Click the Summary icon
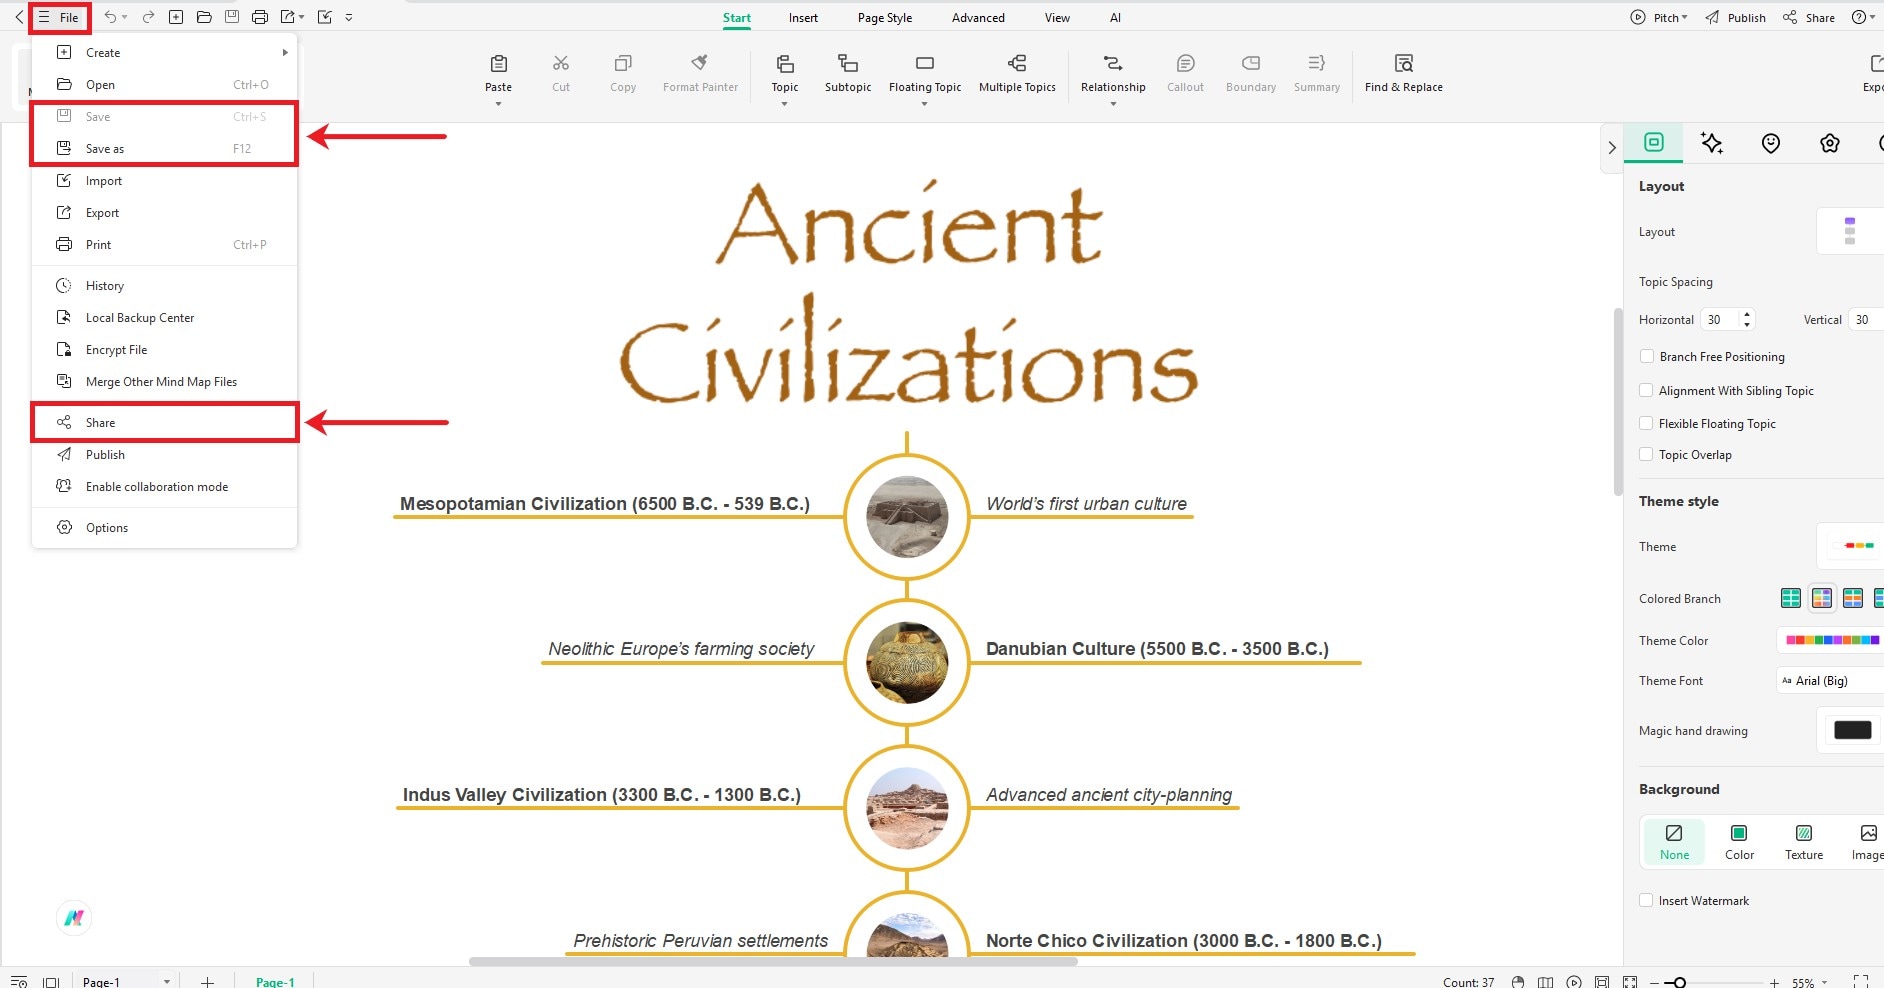 (x=1317, y=64)
